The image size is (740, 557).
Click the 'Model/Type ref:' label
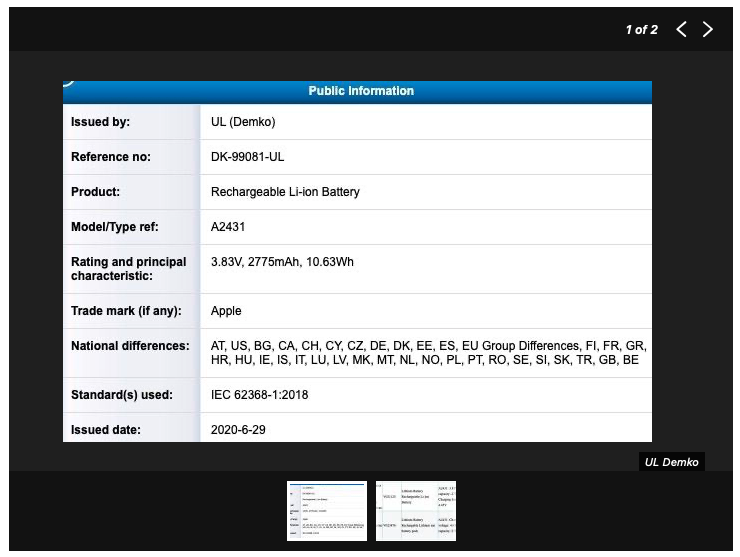pyautogui.click(x=115, y=227)
